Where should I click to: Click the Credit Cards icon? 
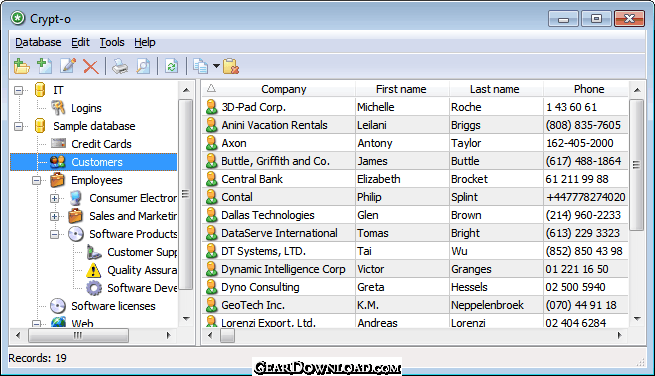(58, 144)
